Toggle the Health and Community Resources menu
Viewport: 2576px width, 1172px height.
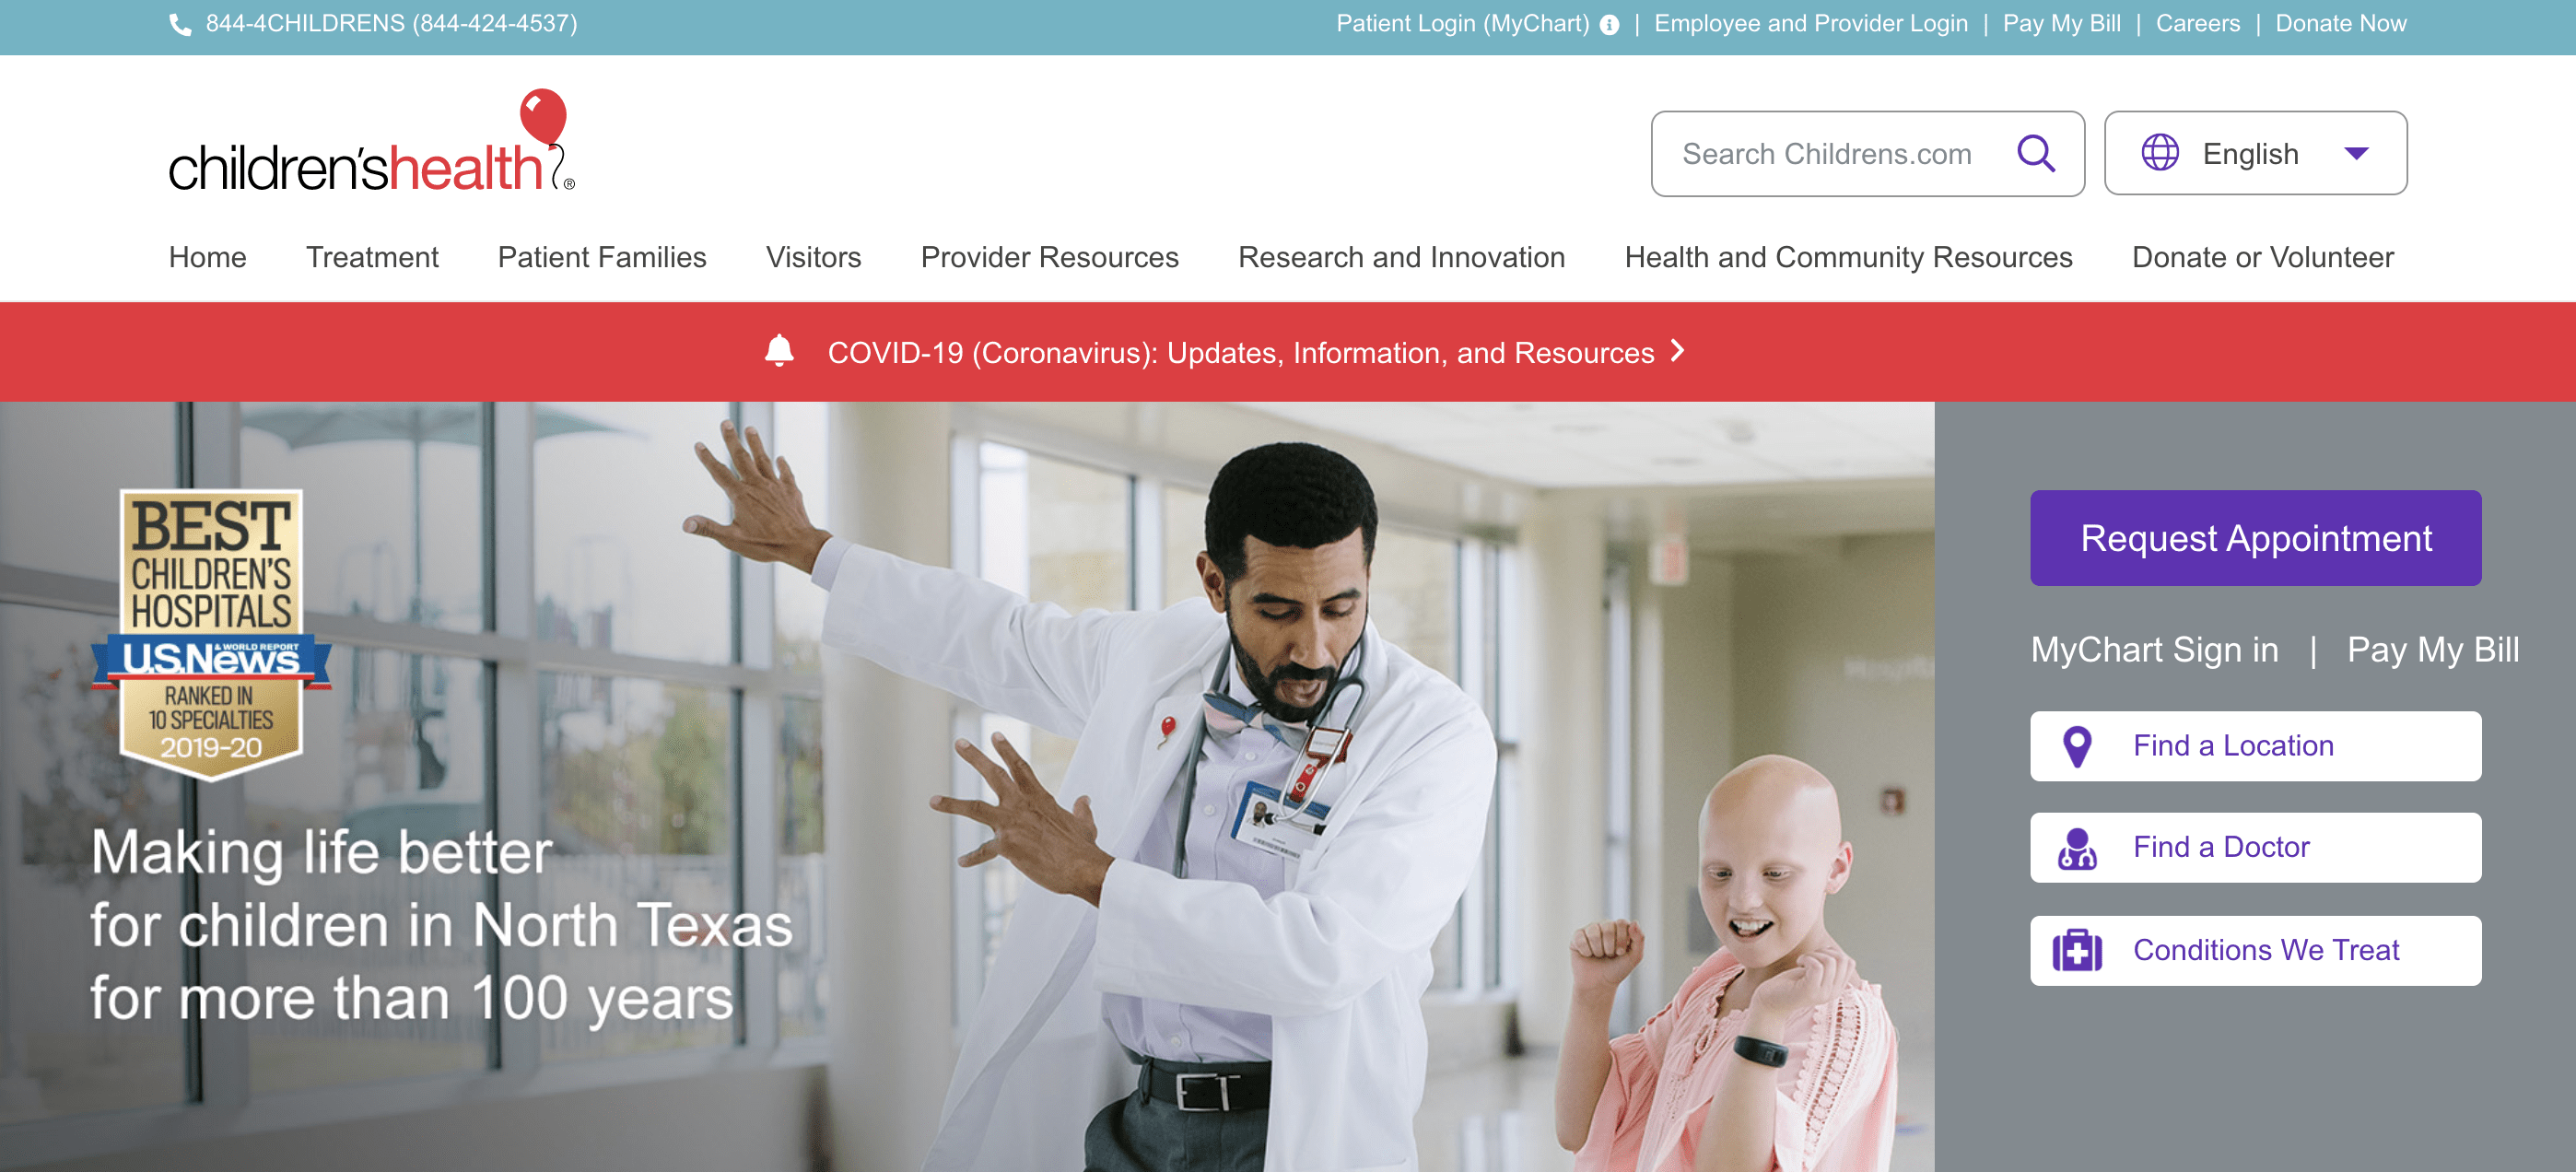[1848, 256]
